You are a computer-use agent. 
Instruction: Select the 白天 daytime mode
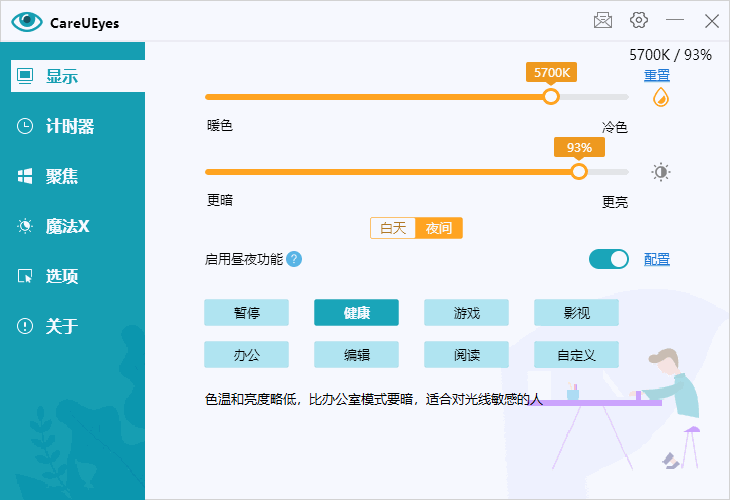tap(393, 228)
